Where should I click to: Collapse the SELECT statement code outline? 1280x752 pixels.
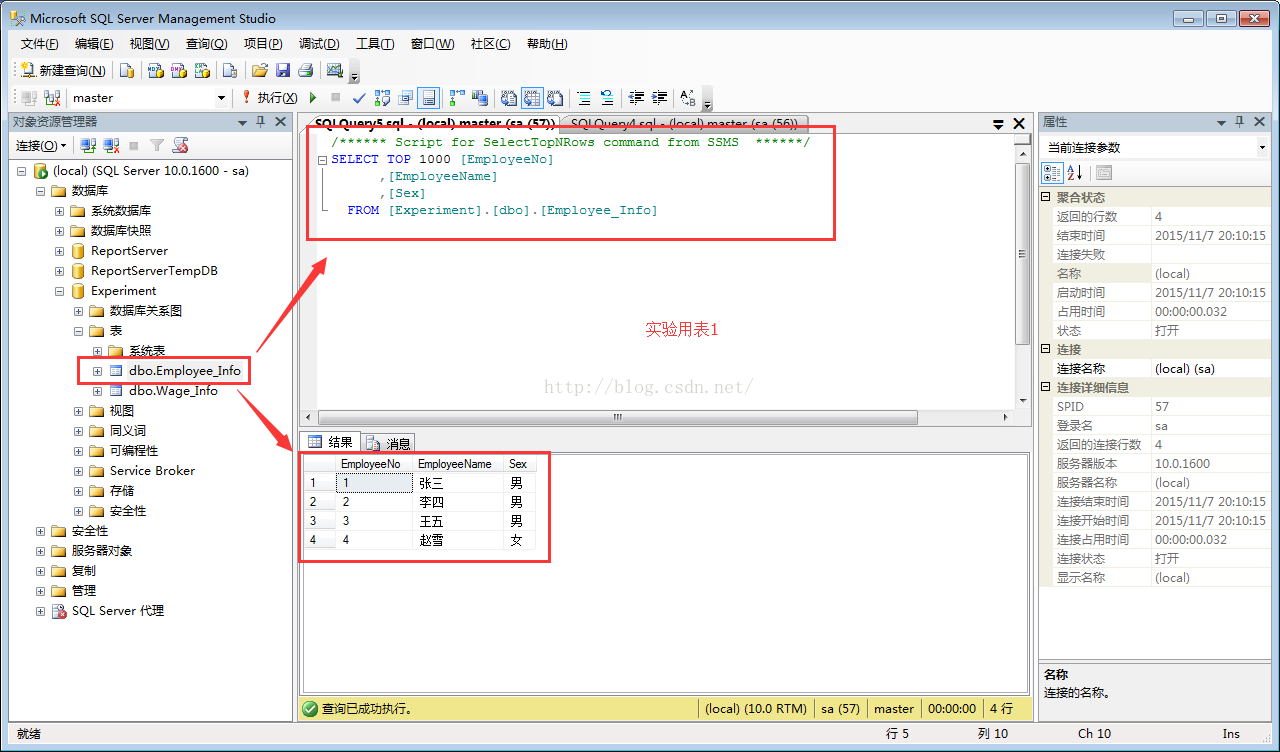click(322, 160)
